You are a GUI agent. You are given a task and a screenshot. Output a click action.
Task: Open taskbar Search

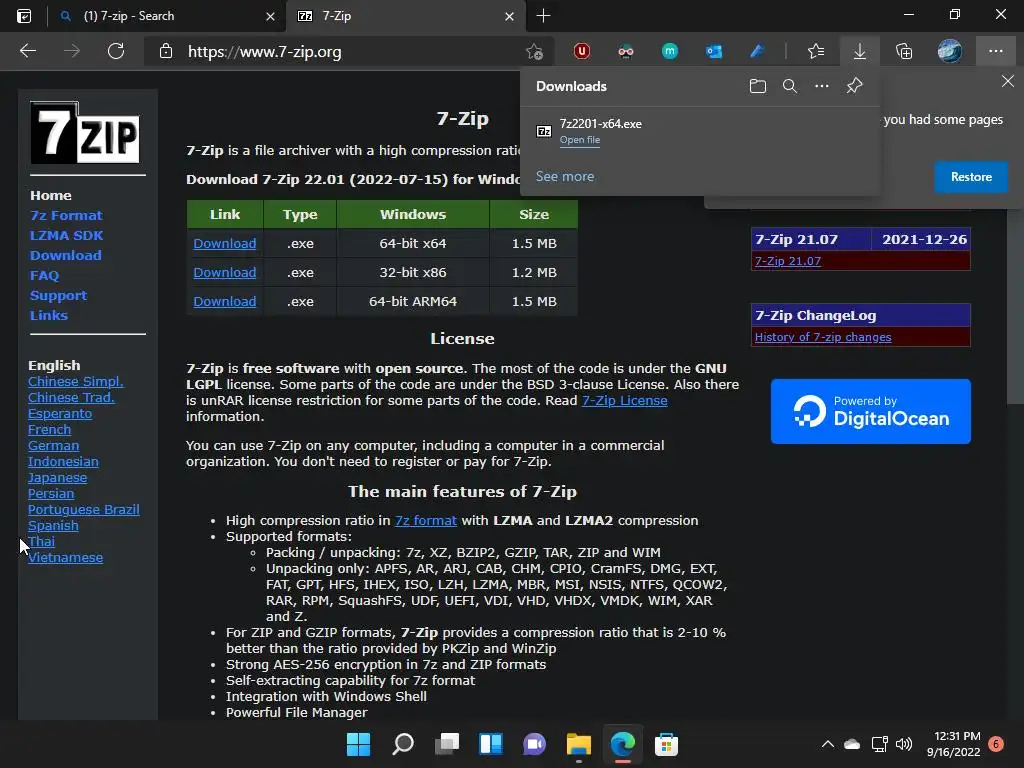(x=402, y=744)
